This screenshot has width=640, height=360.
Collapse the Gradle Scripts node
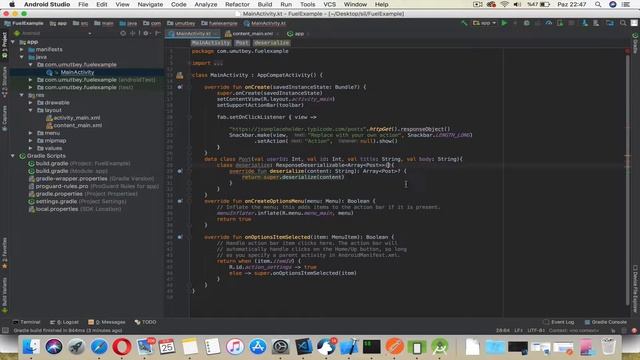(13, 156)
